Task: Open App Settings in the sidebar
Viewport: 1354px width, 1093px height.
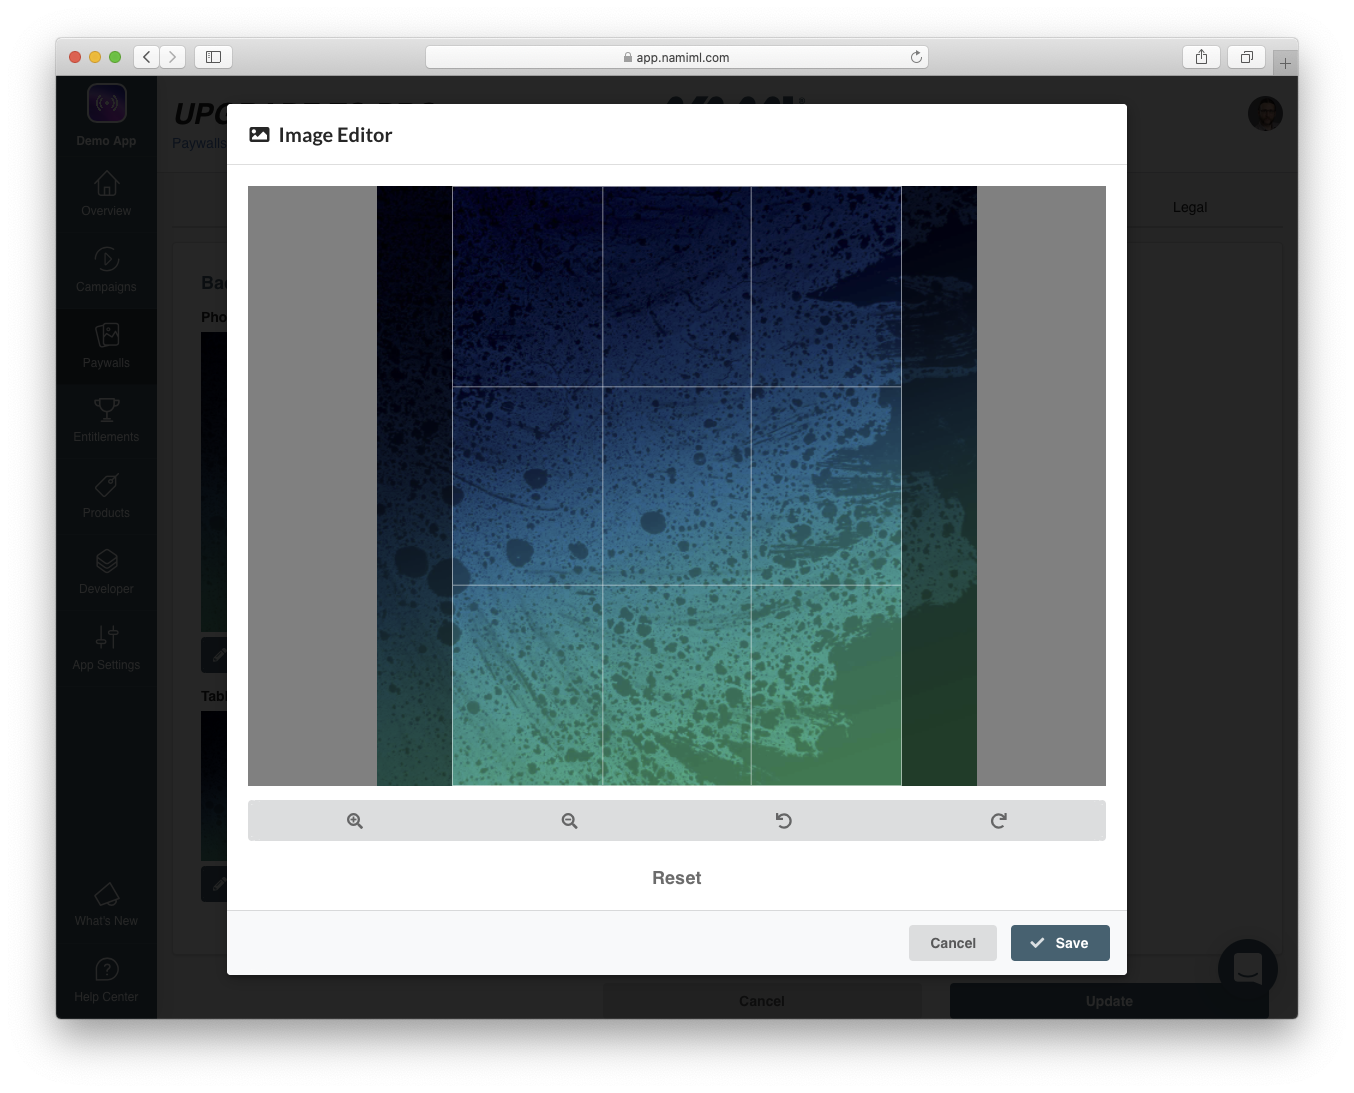Action: pos(106,649)
